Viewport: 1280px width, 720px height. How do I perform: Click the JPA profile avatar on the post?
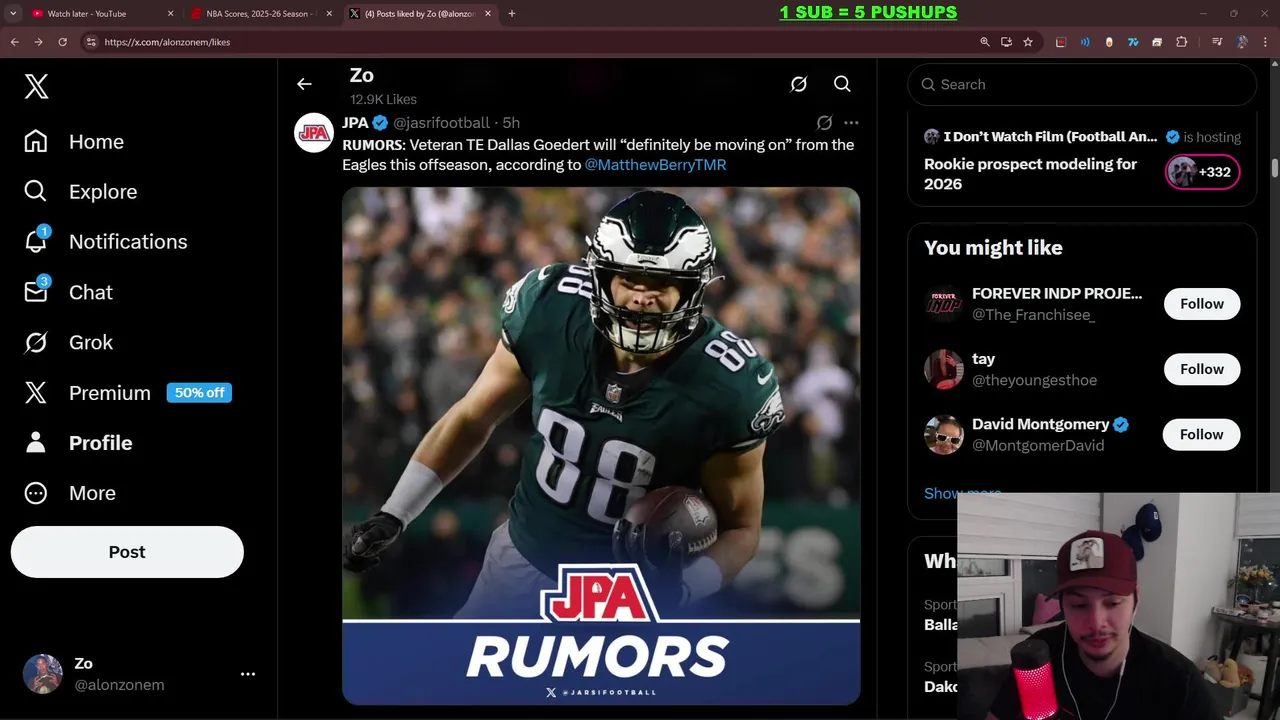point(314,133)
